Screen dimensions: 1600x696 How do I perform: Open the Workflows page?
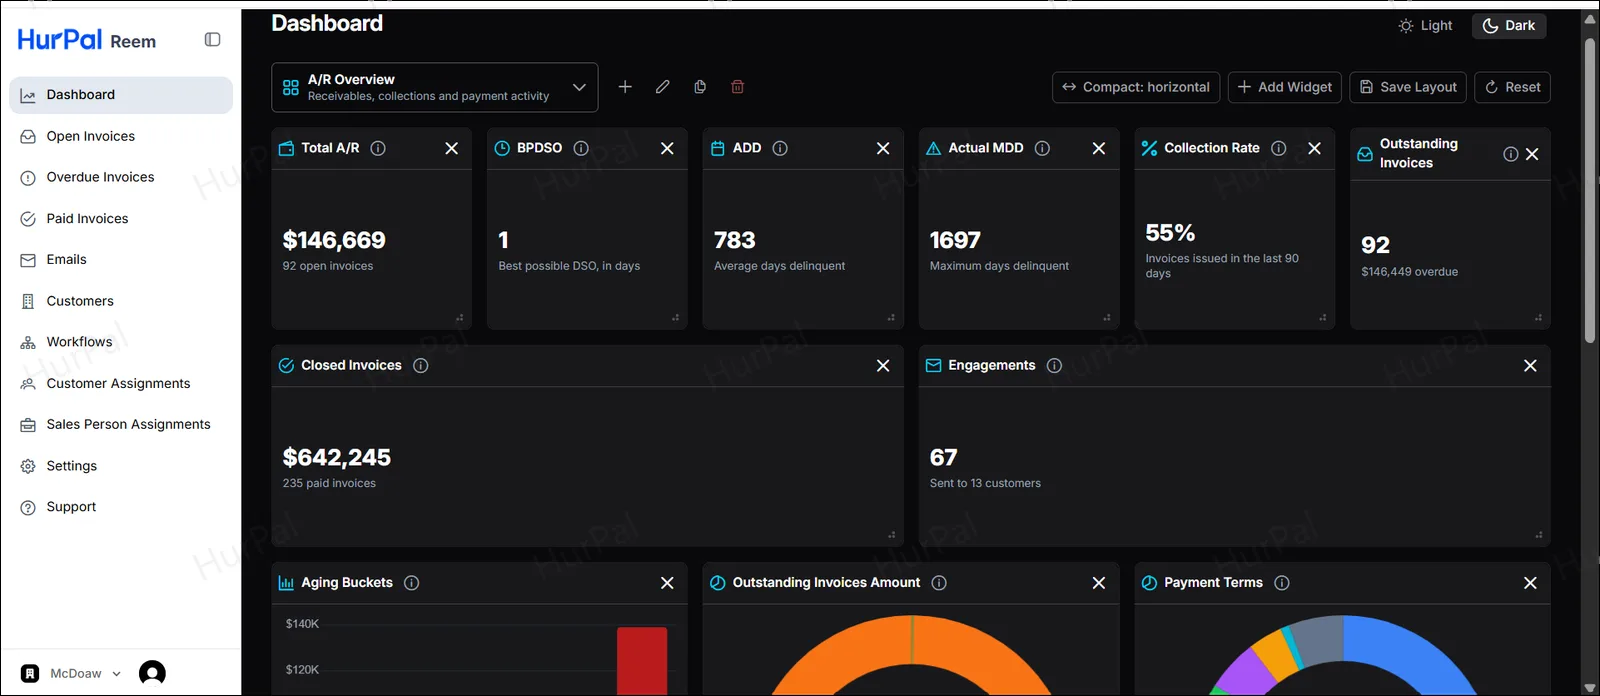121,342
